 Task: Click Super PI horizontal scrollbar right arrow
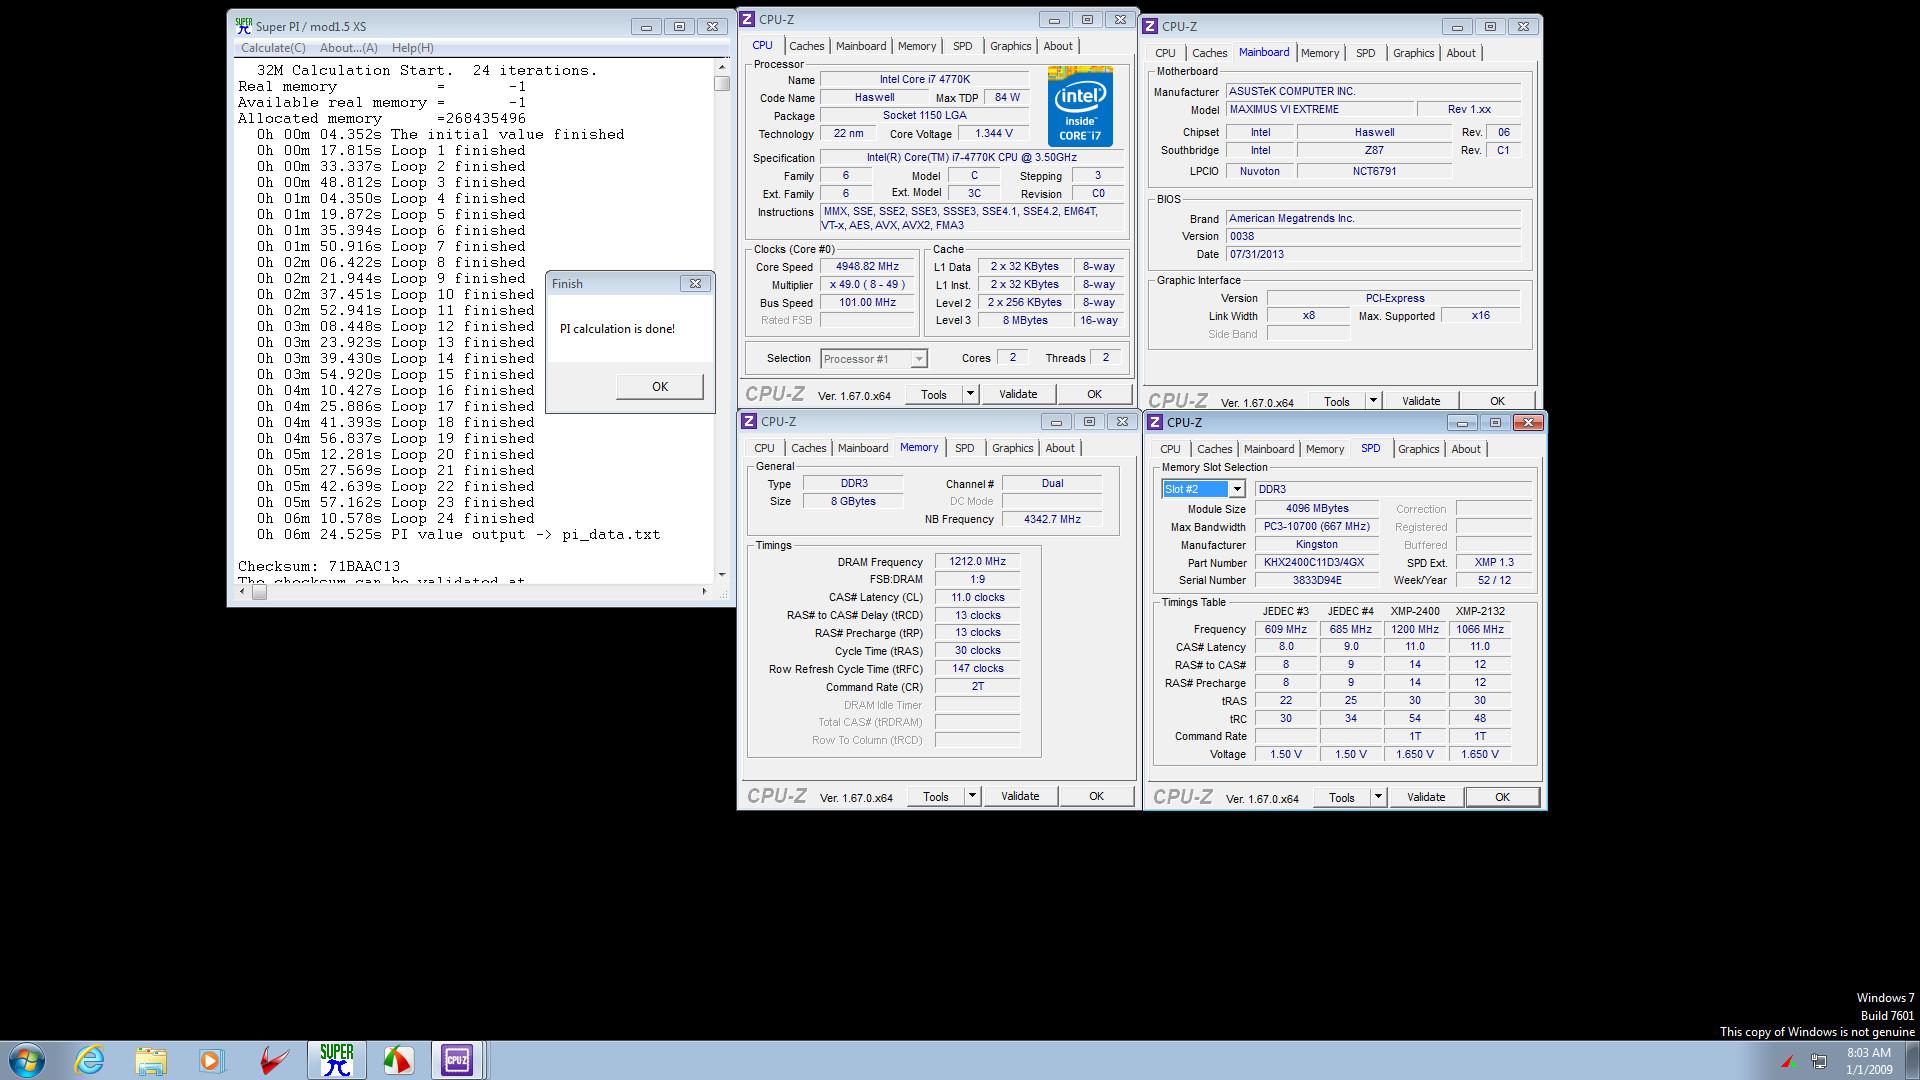705,592
